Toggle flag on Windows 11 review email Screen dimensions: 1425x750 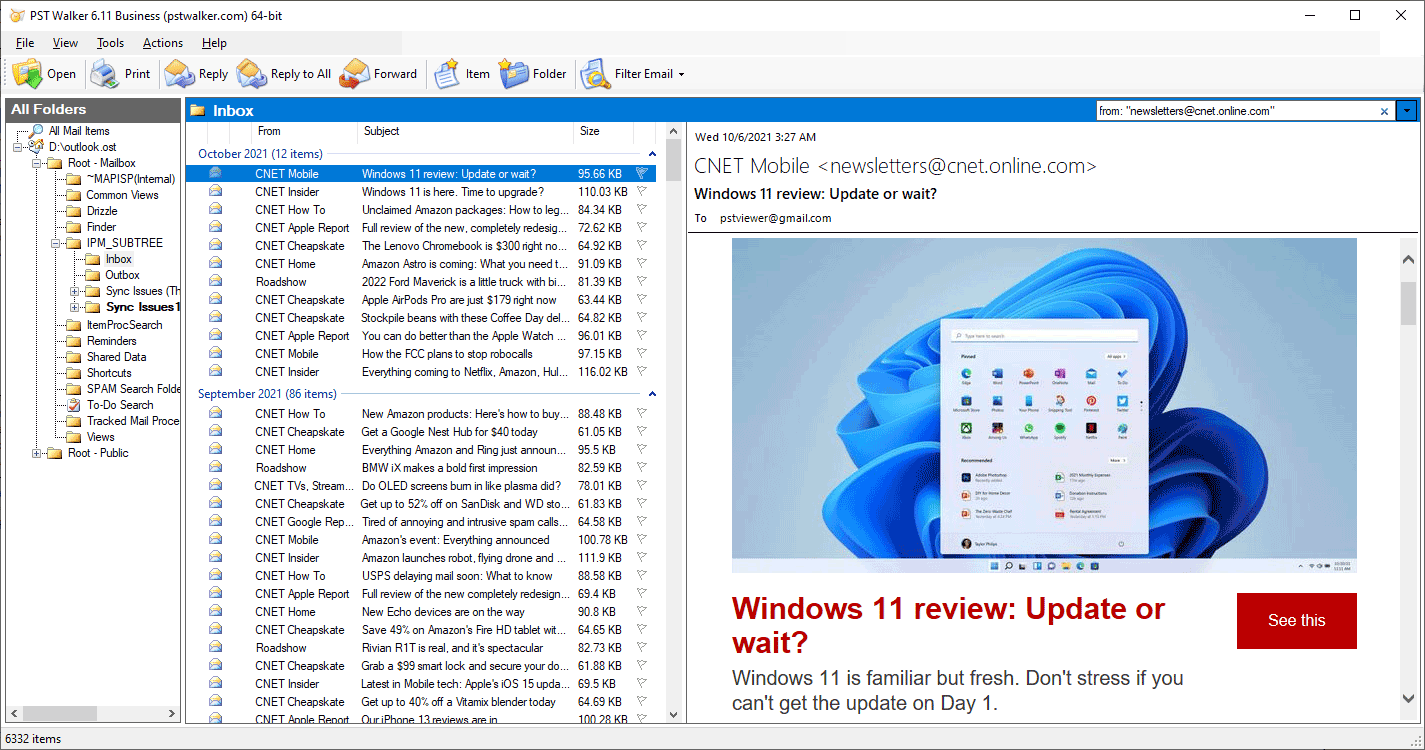[x=642, y=174]
